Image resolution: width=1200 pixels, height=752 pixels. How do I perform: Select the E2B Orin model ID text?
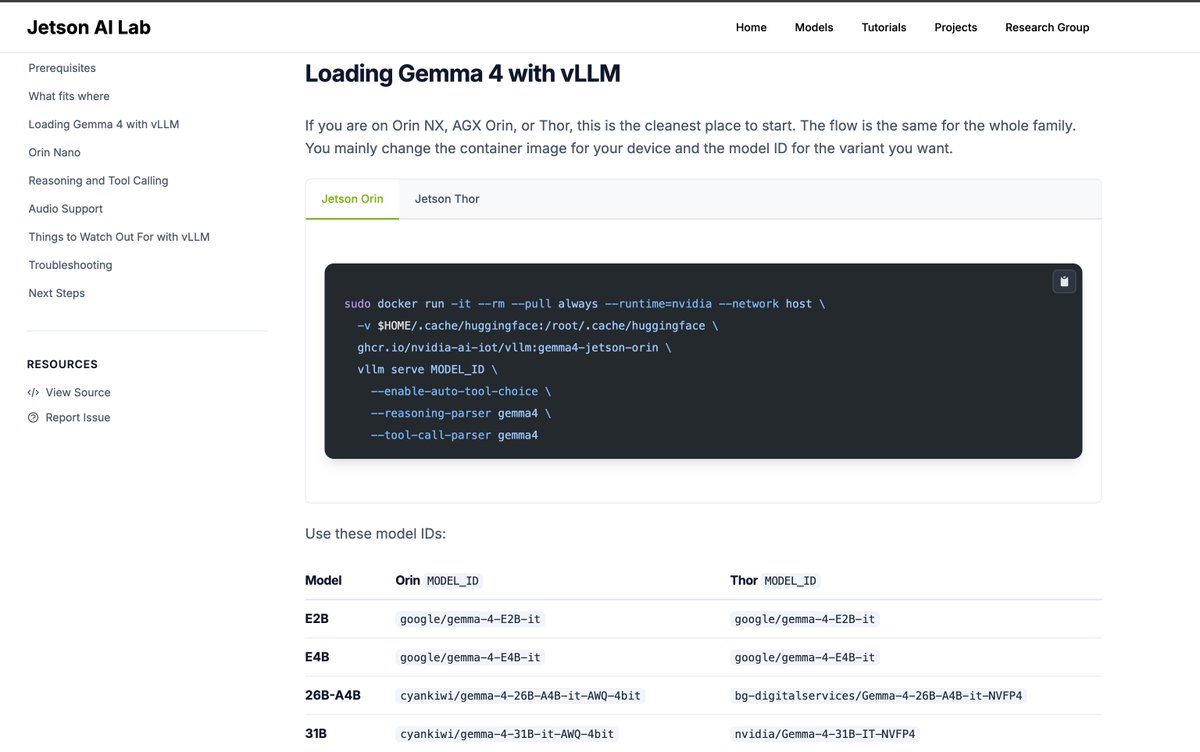[x=470, y=618]
